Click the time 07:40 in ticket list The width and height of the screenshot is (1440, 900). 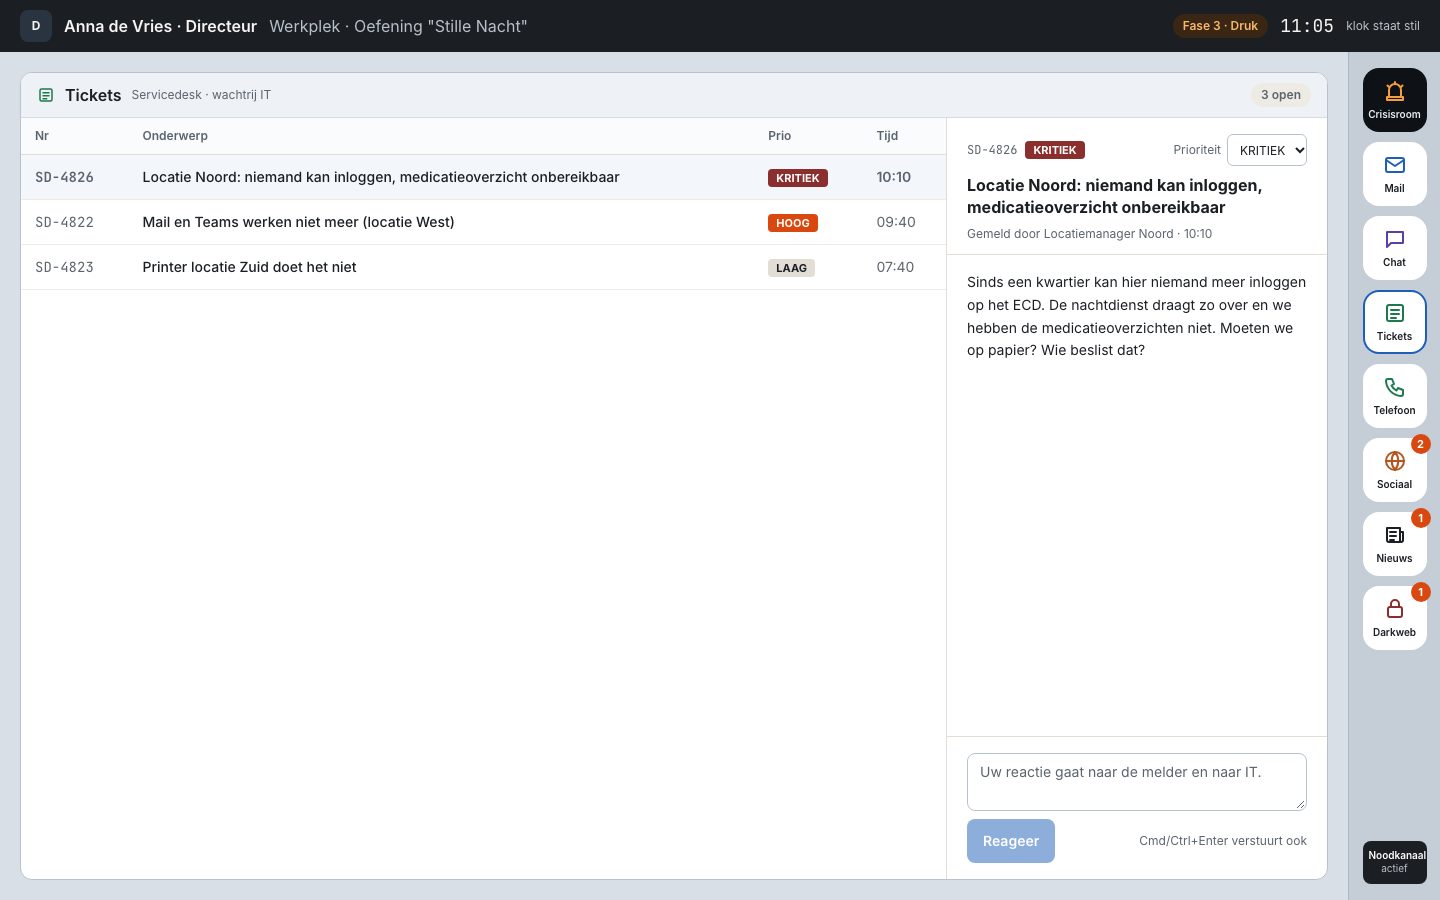click(895, 267)
